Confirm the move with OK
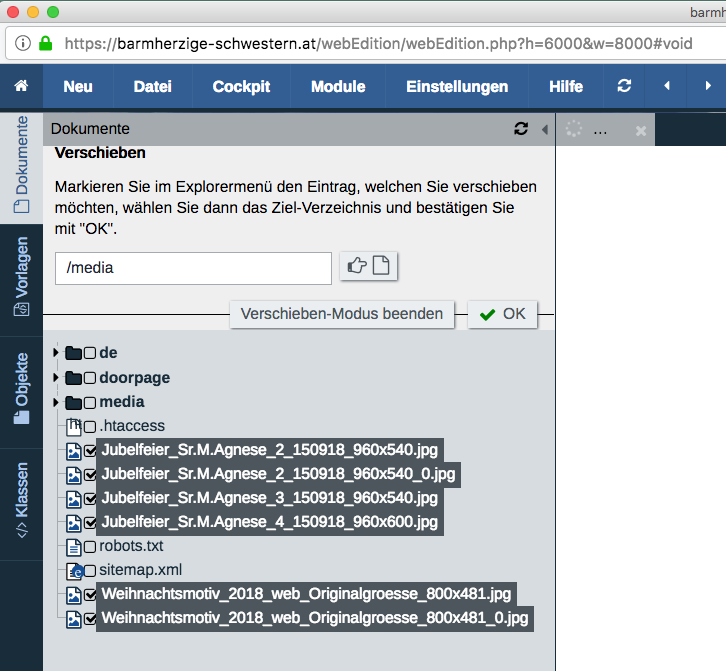This screenshot has width=726, height=671. click(502, 314)
